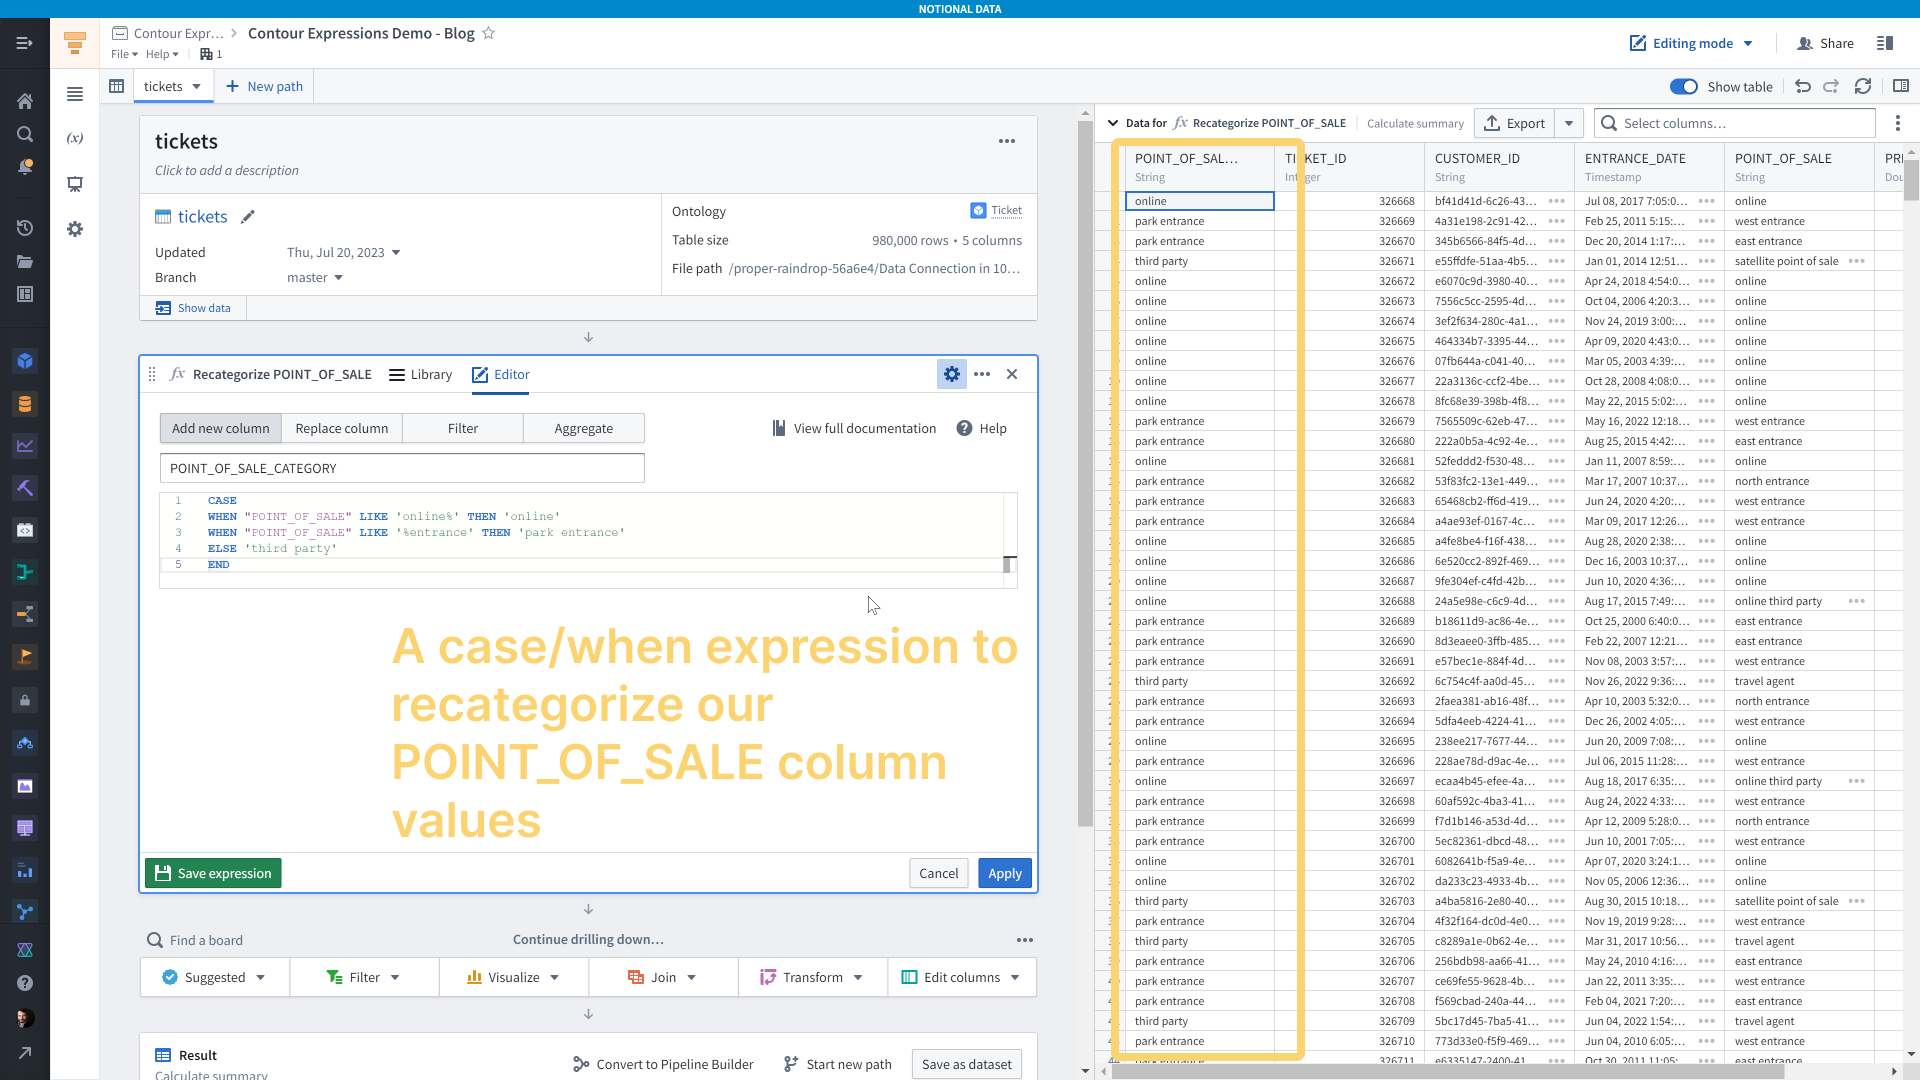Switch to the Editor tab

(501, 374)
